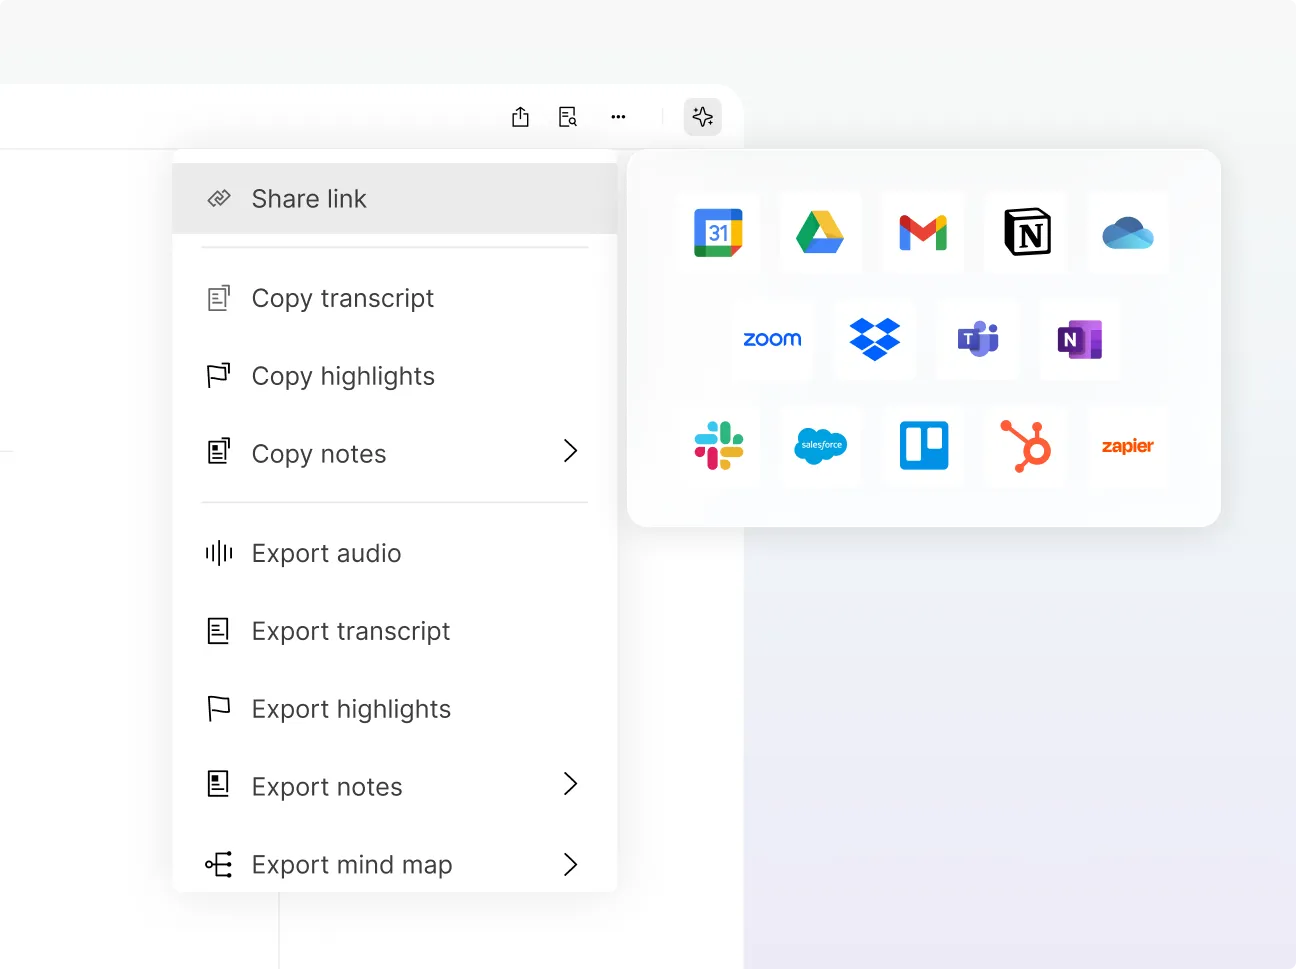Open the three-dot more options menu

click(618, 117)
